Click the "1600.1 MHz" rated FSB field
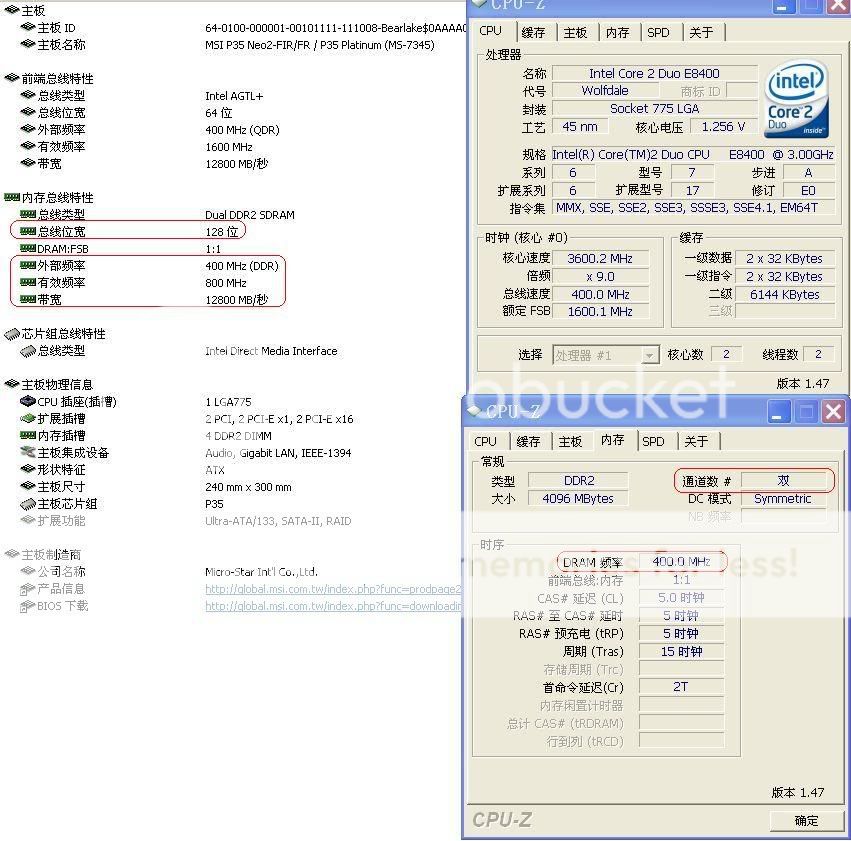Viewport: 851px width, 841px height. coord(600,311)
